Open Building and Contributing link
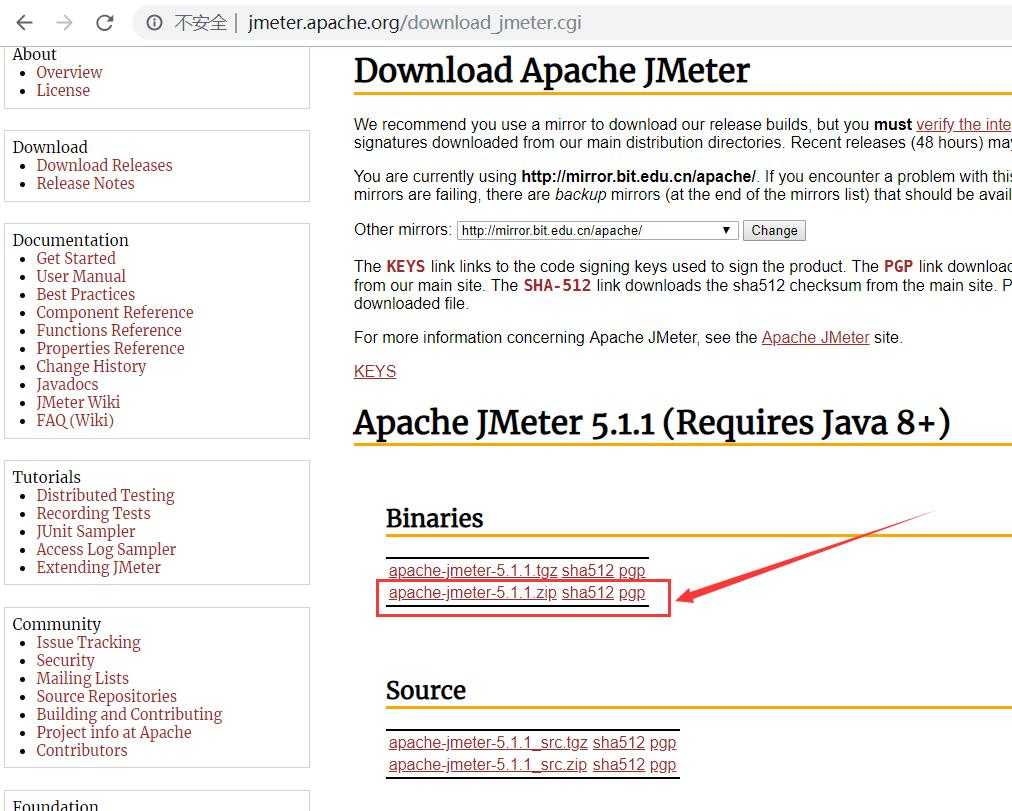 [x=129, y=715]
